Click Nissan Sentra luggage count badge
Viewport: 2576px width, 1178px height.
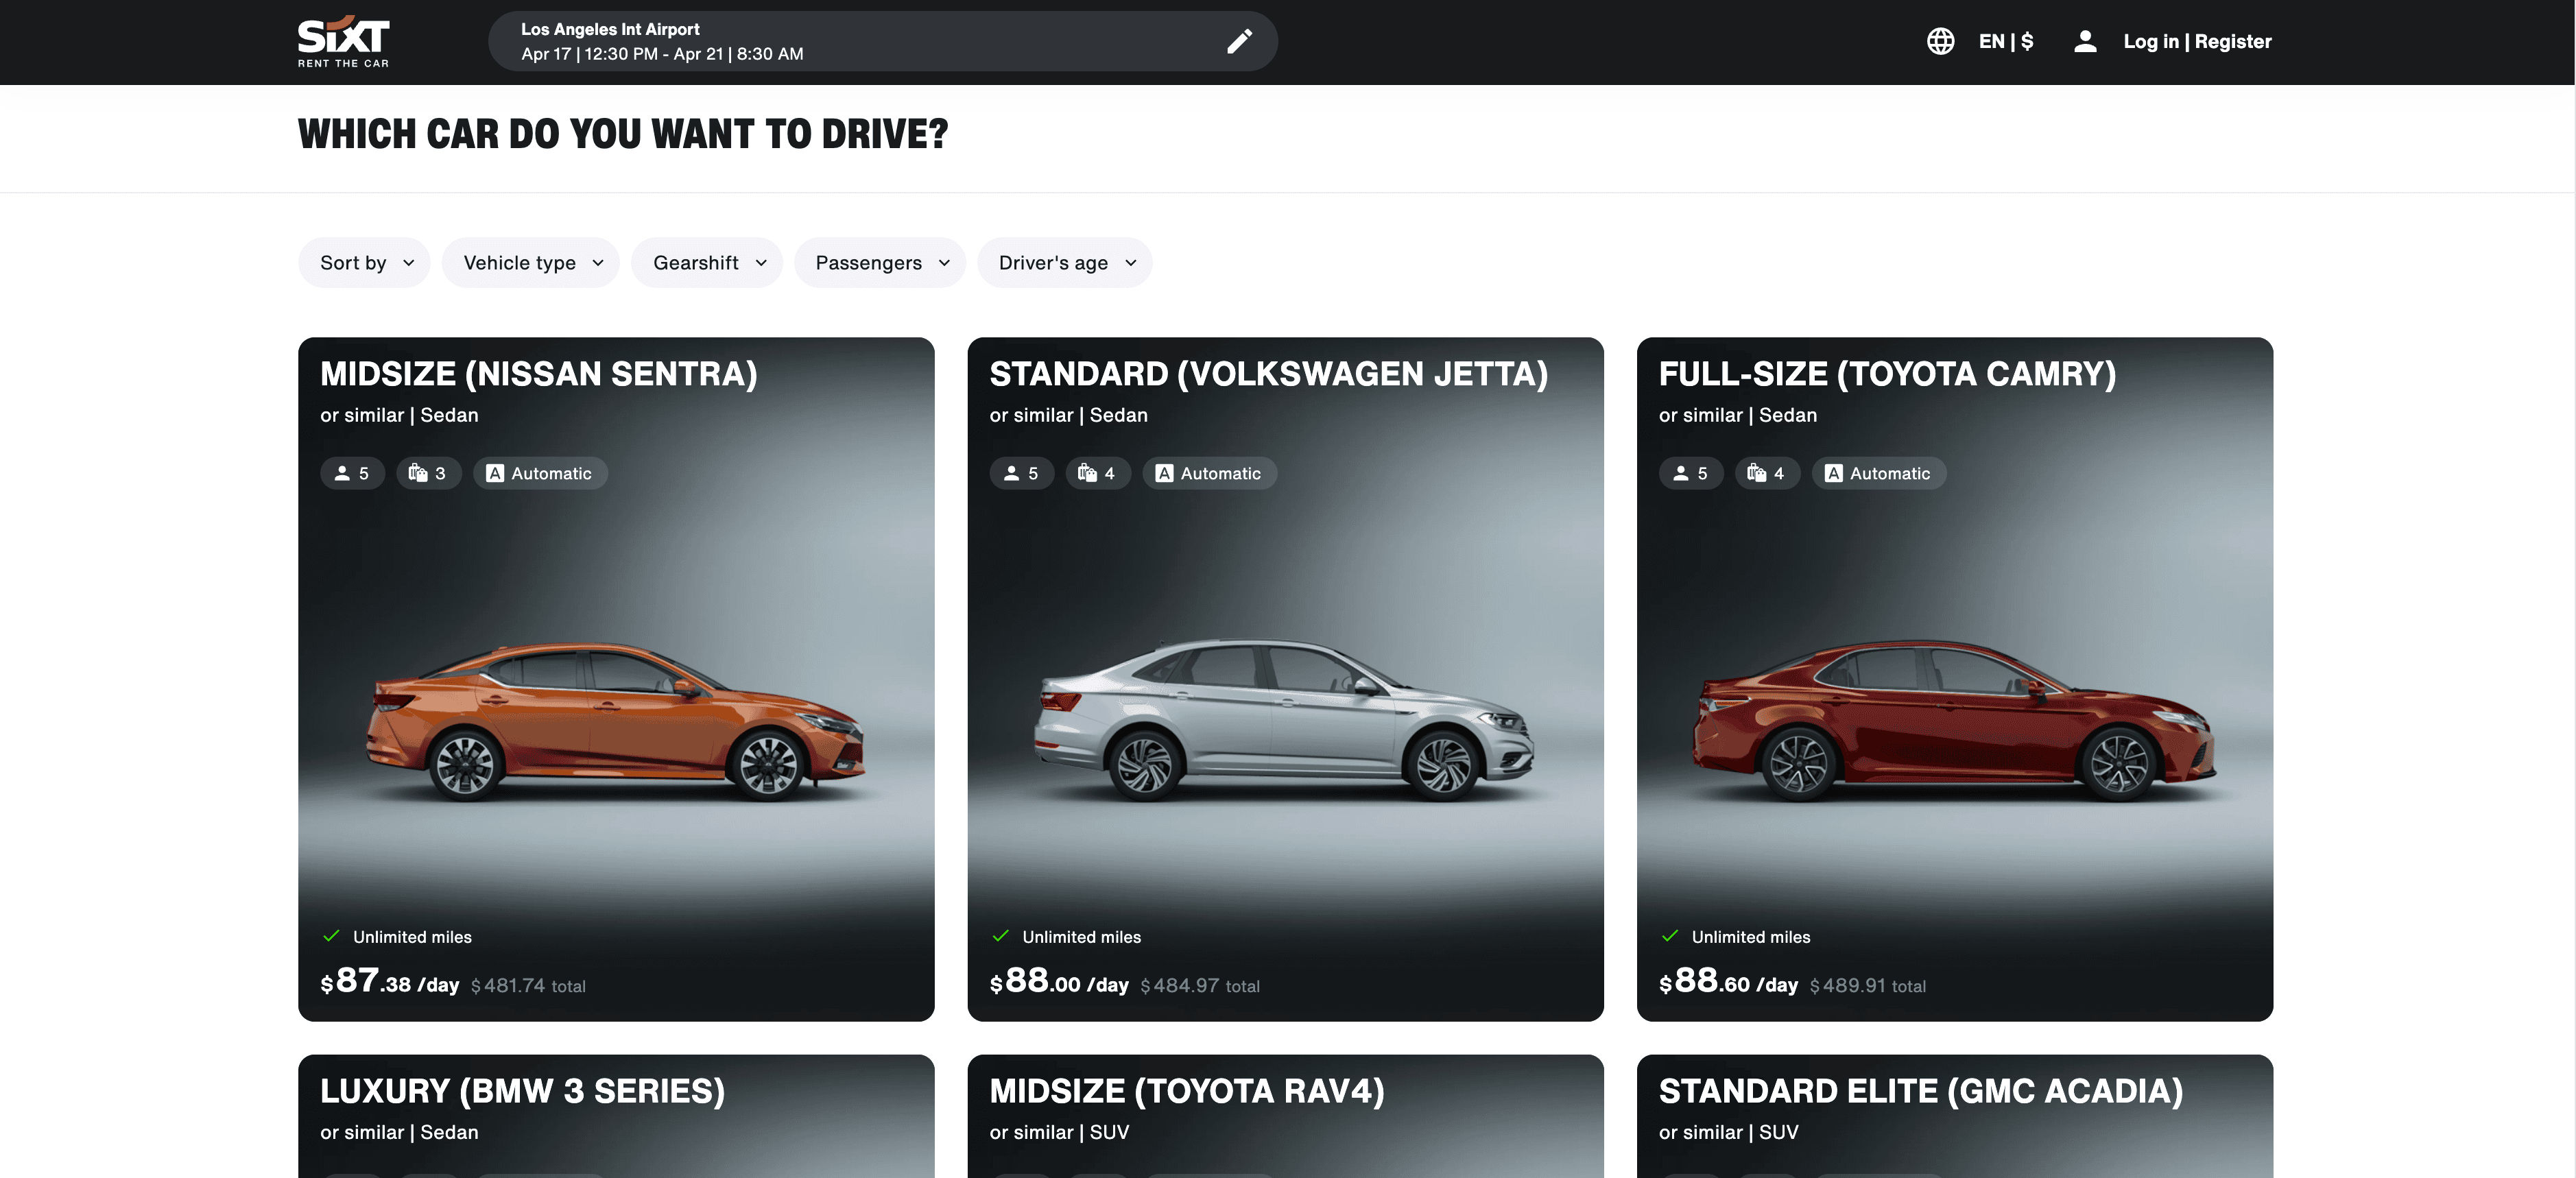428,473
